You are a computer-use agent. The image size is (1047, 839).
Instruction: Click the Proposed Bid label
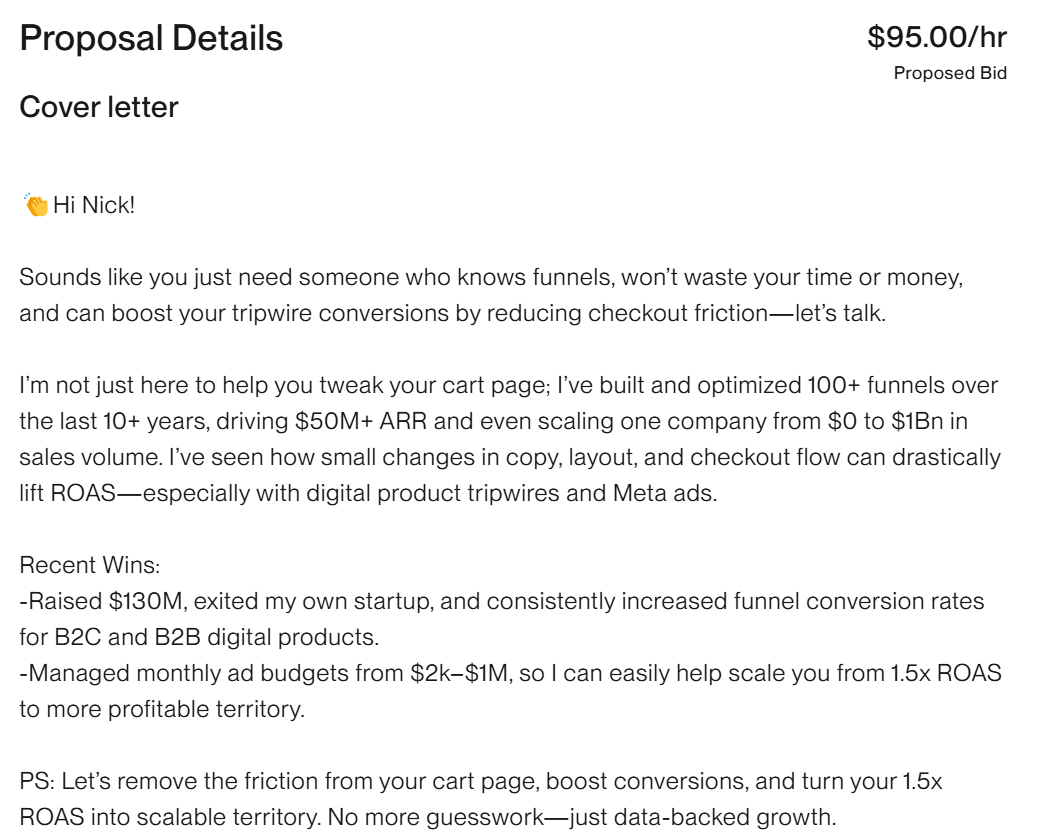tap(950, 73)
